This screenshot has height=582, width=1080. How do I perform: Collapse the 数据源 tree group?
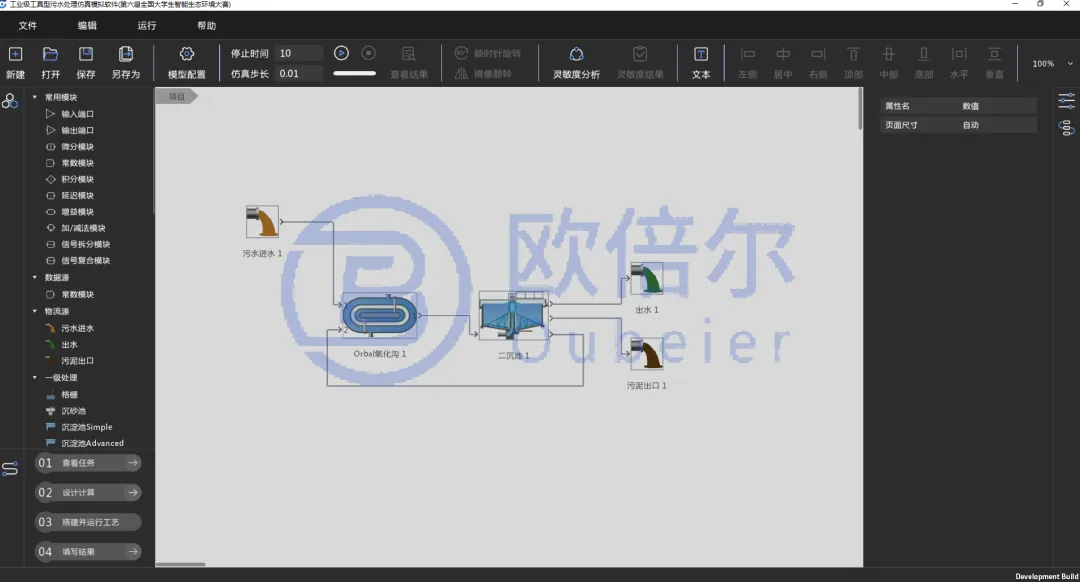[x=34, y=278]
